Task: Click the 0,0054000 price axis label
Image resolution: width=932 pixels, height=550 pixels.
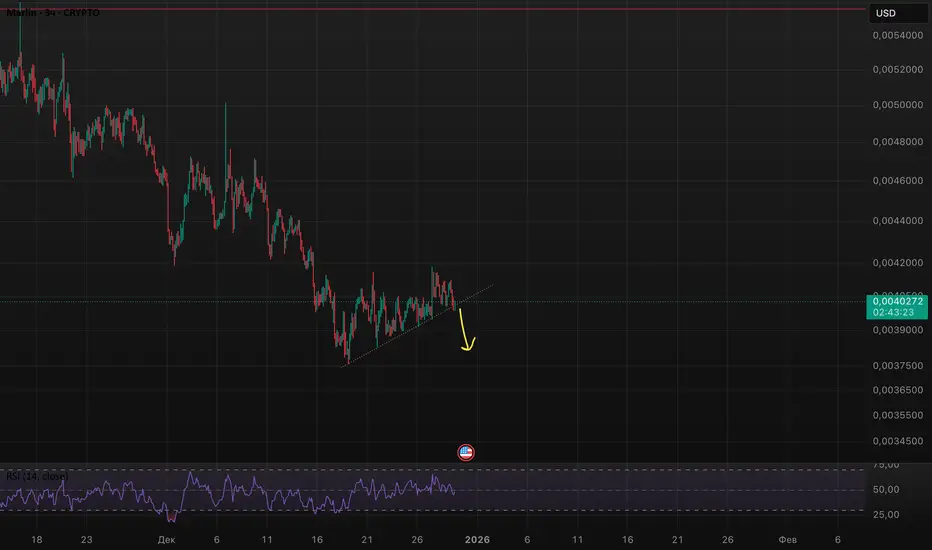Action: [898, 36]
